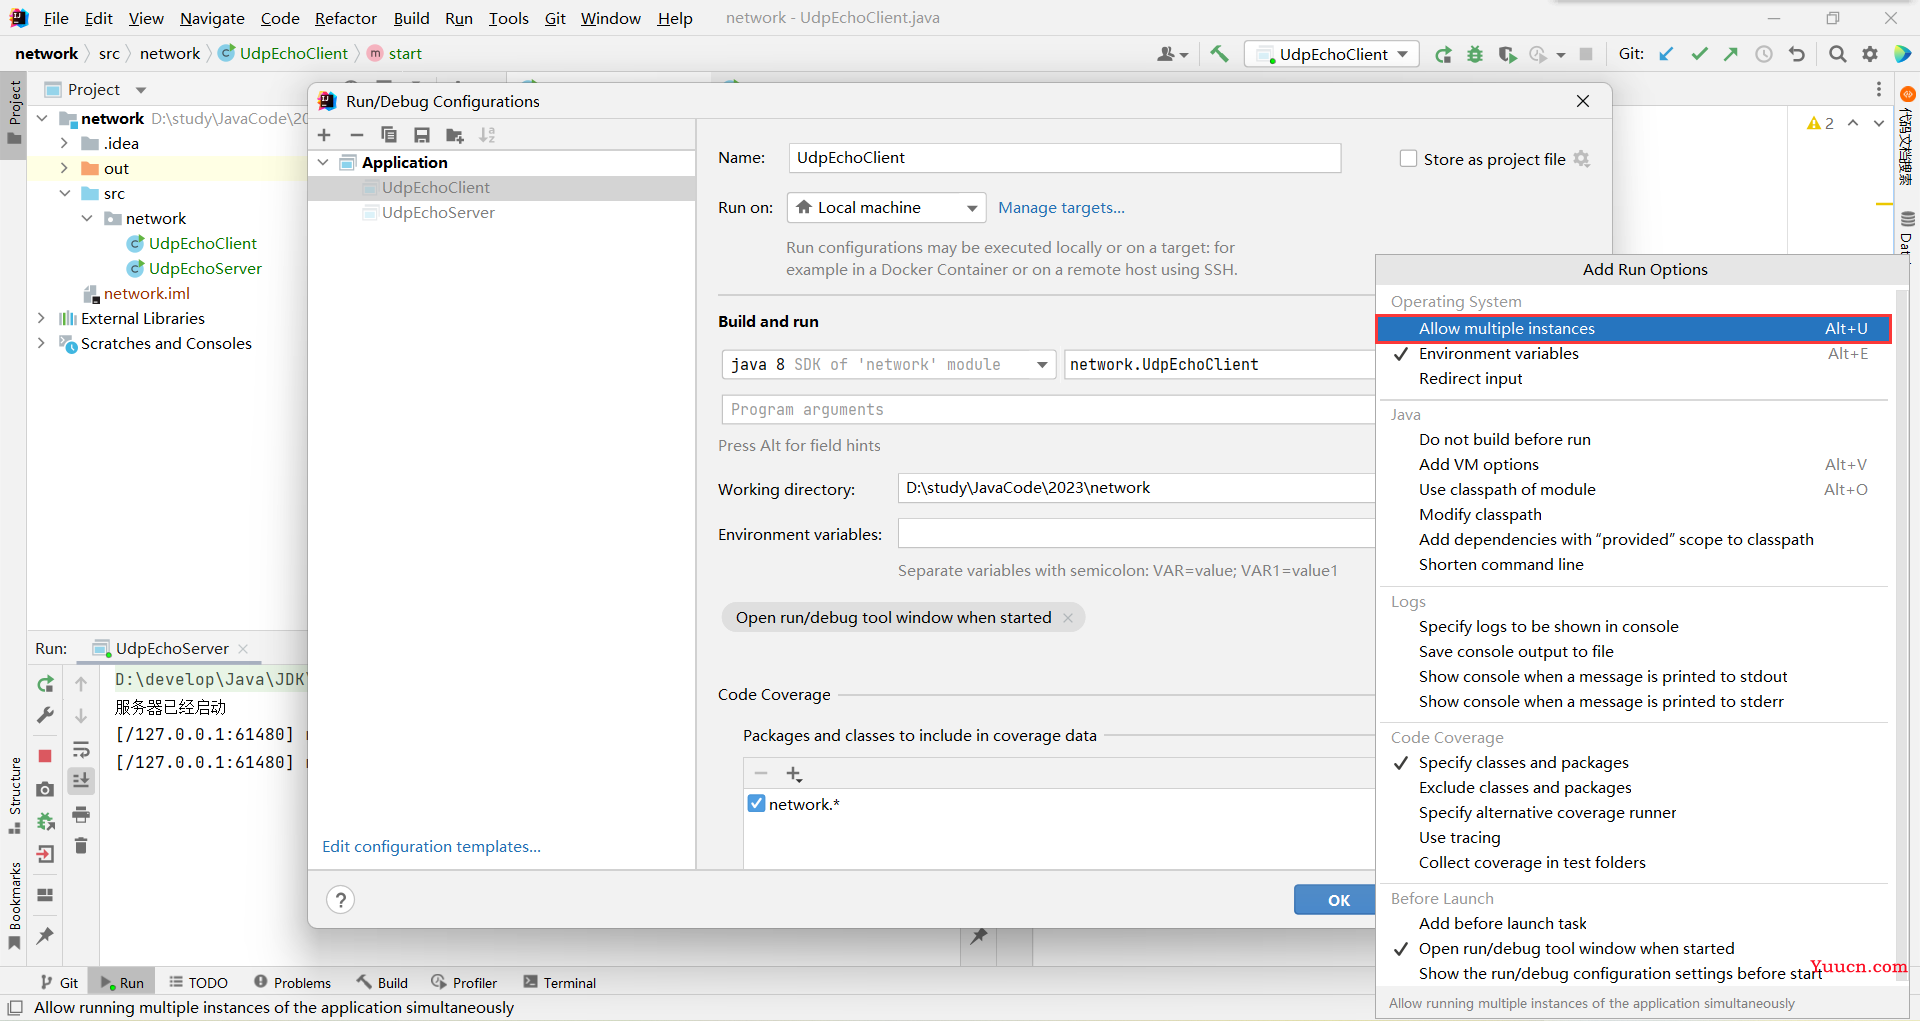Switch to the Problems tool tab

(292, 983)
